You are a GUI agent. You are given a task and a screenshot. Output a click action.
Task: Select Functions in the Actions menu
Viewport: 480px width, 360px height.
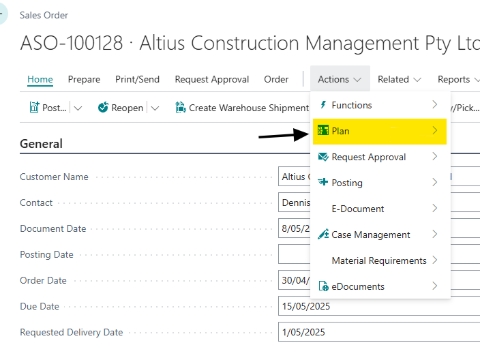[380, 105]
